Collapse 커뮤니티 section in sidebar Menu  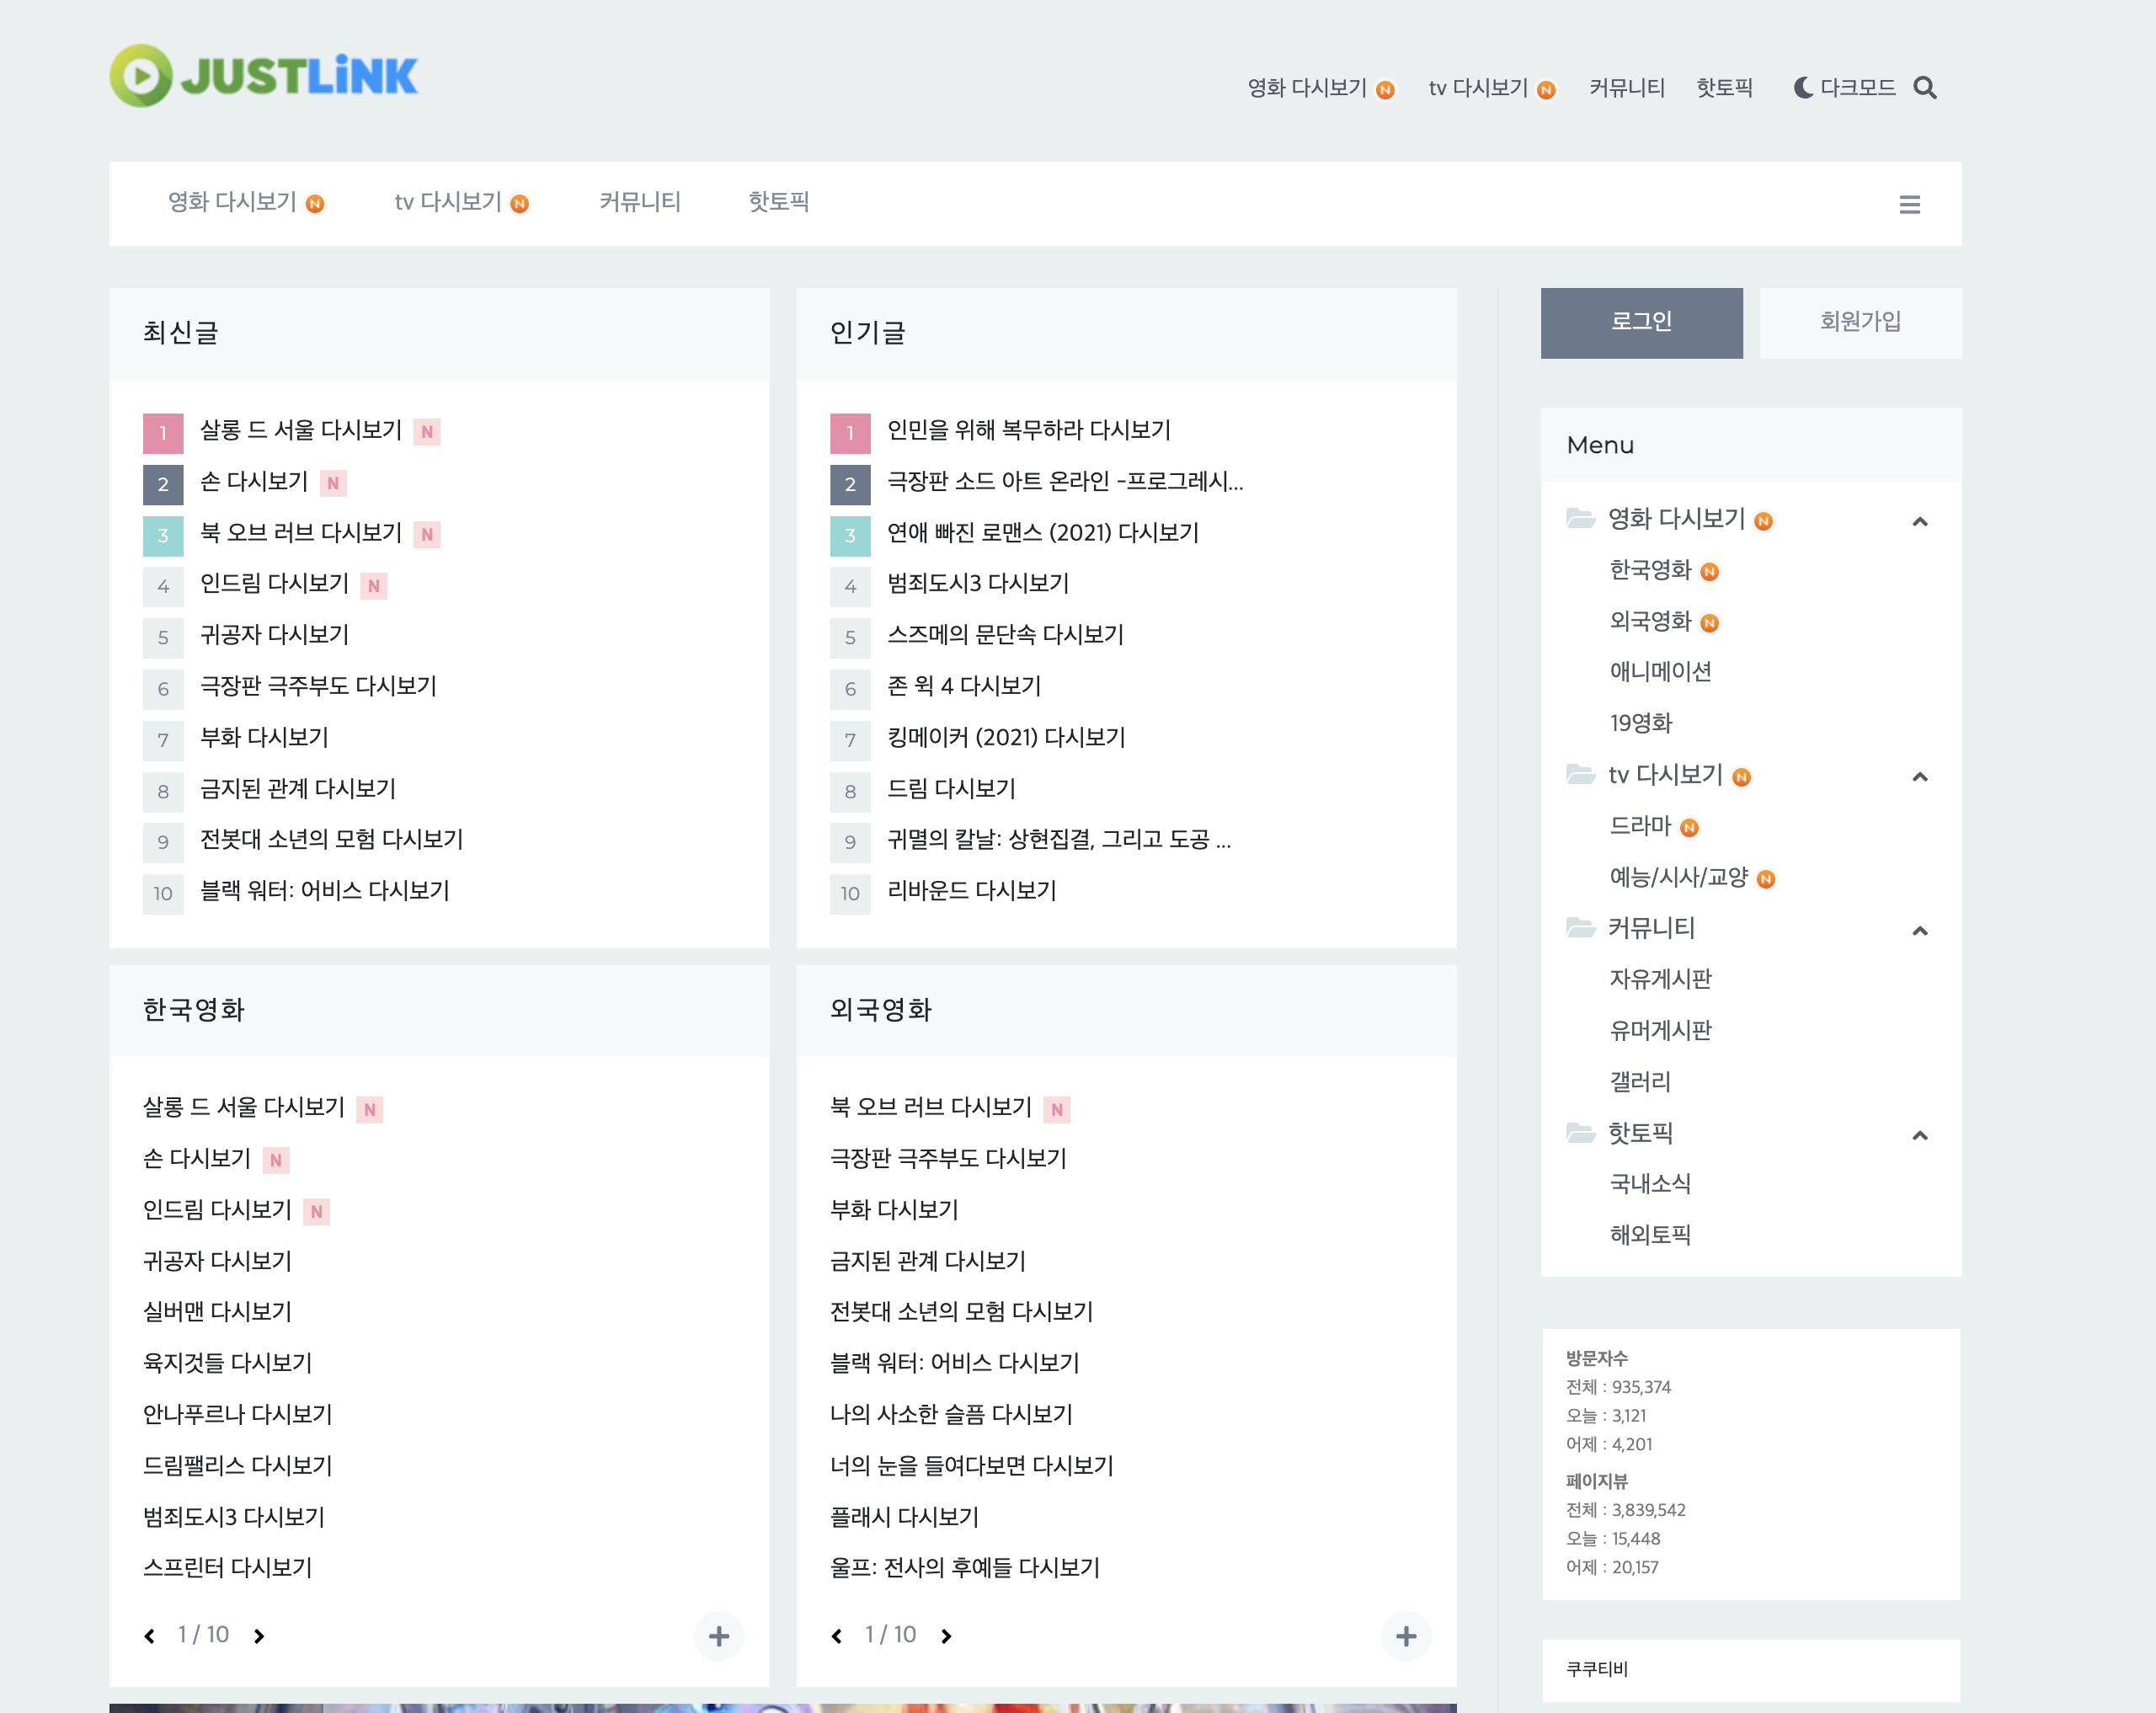pyautogui.click(x=1919, y=931)
